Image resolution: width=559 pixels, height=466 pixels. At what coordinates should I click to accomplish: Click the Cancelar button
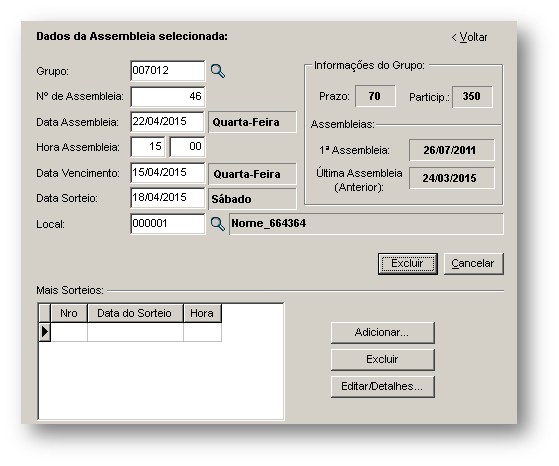[473, 264]
